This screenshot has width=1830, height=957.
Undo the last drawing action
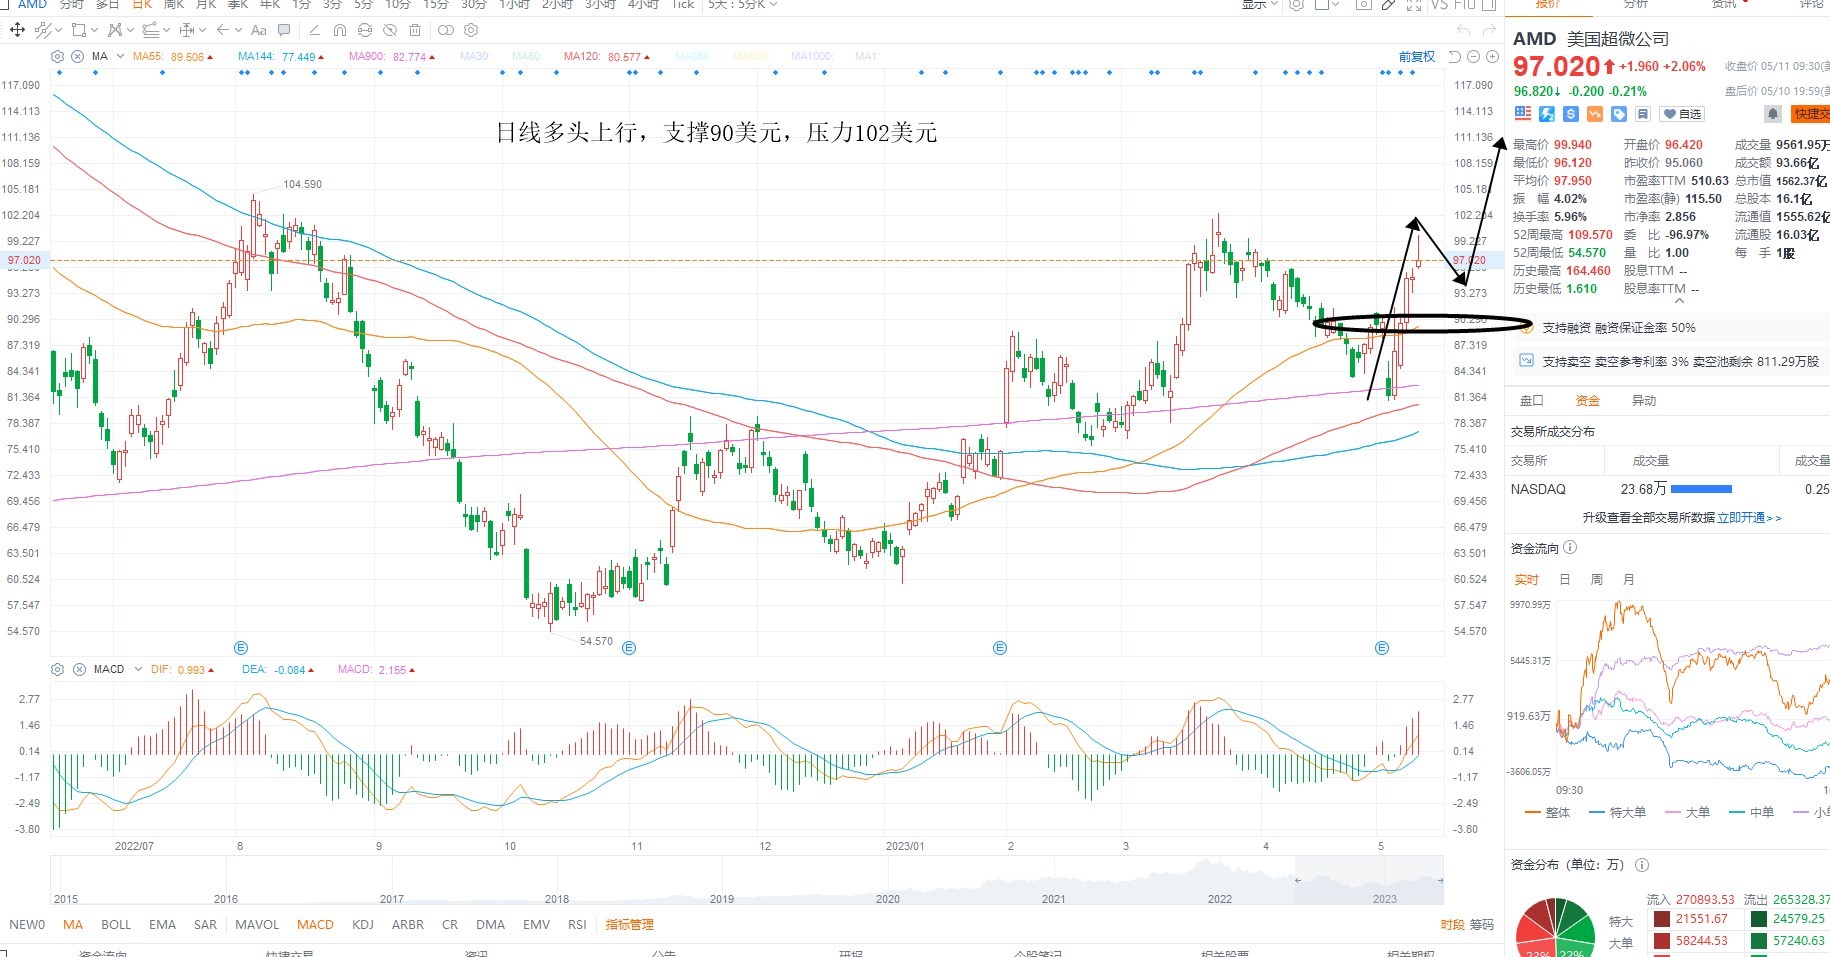coord(1464,30)
